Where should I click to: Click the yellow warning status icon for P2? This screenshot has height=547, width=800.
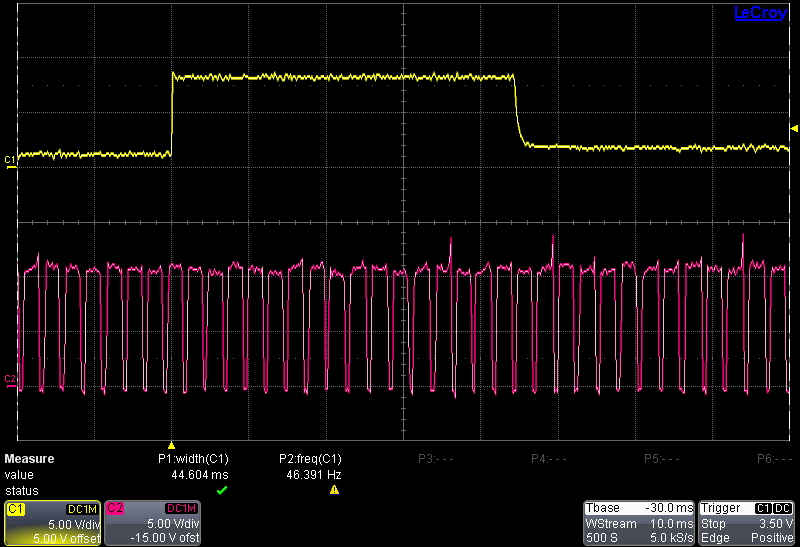click(334, 490)
